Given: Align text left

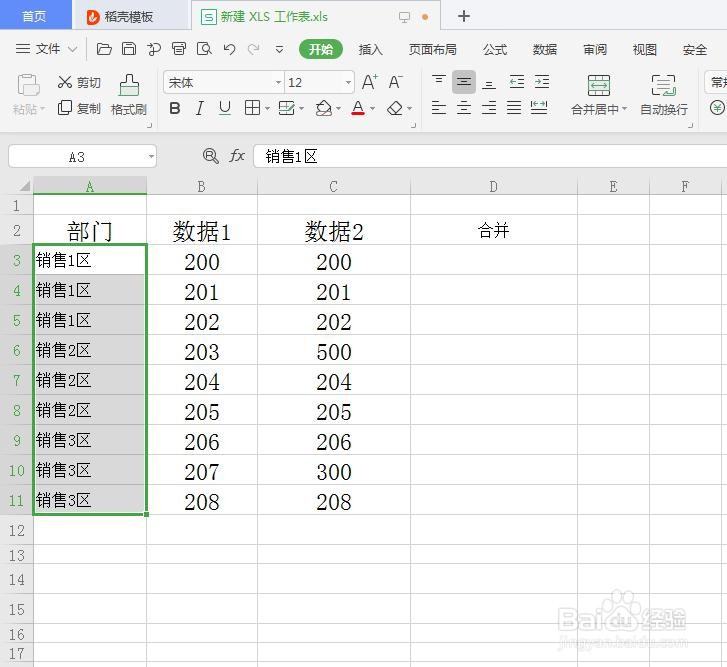Looking at the screenshot, I should pyautogui.click(x=439, y=108).
